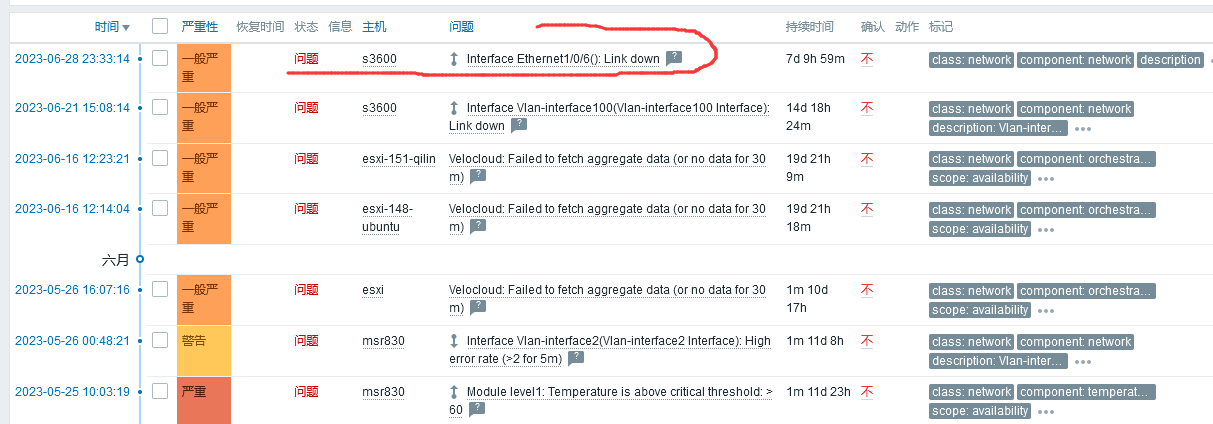
Task: Show hidden tags for the esxi-151-qilin problem
Action: (1046, 178)
